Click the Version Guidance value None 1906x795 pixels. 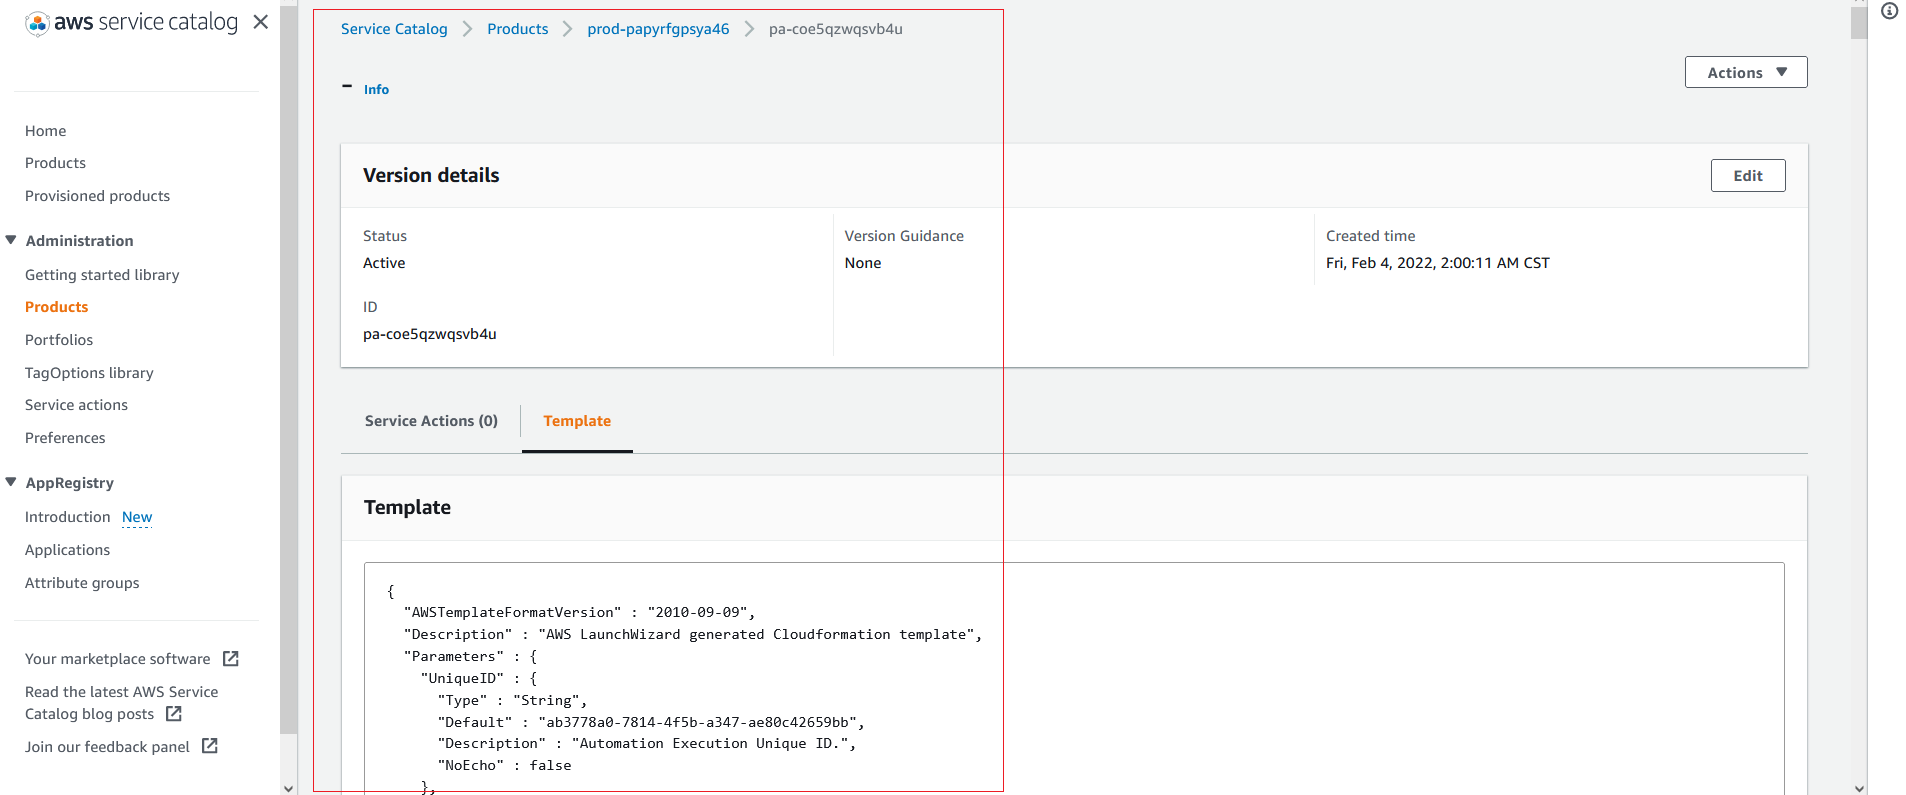coord(863,263)
